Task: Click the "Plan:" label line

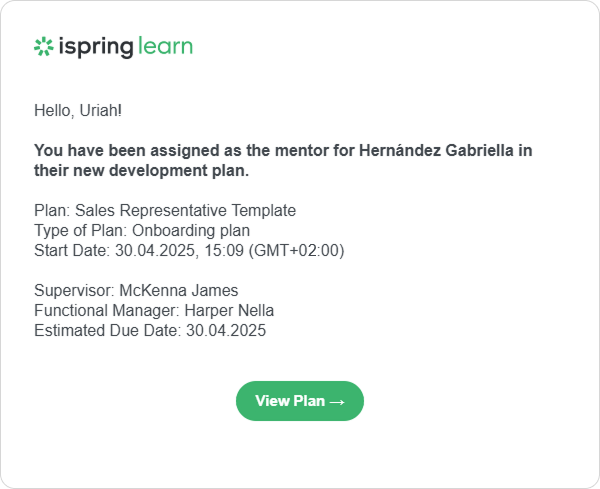Action: click(x=165, y=210)
